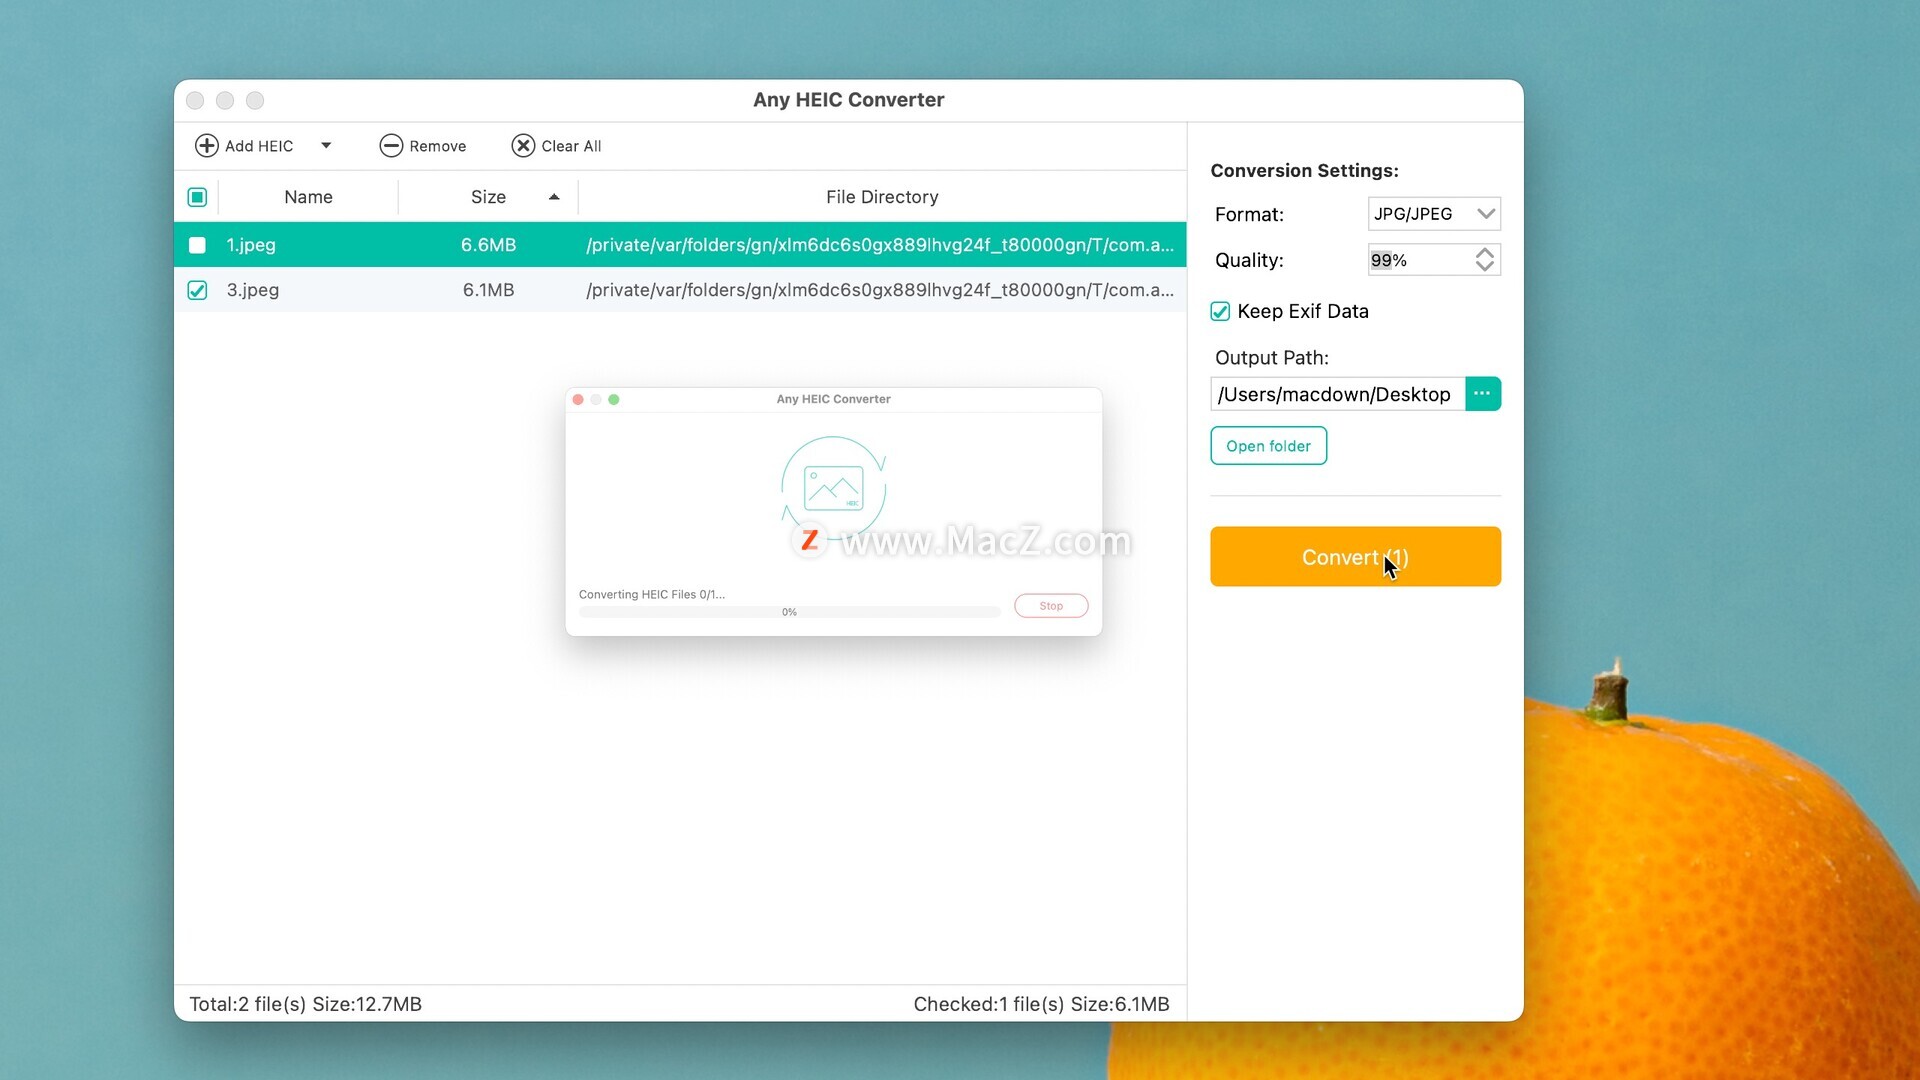
Task: Select the 1.jpeg file name
Action: [251, 245]
